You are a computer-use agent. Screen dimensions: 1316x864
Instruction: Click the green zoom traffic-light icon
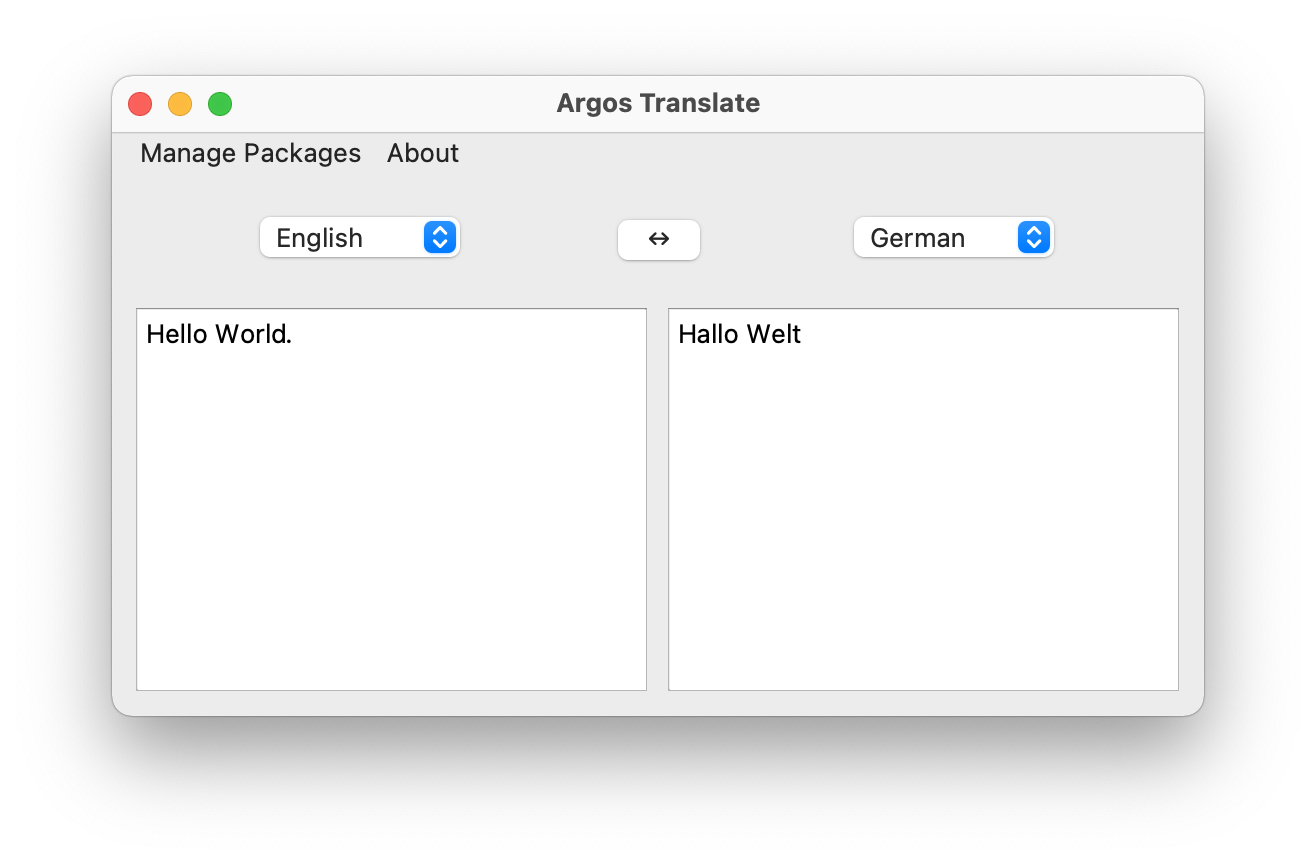pyautogui.click(x=219, y=103)
